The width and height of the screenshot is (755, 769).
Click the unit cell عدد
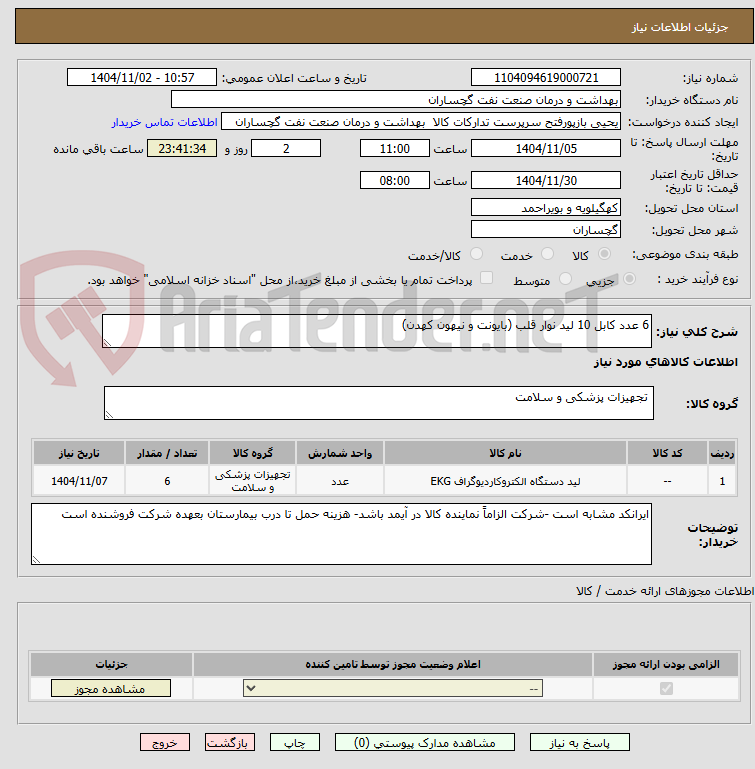click(340, 481)
